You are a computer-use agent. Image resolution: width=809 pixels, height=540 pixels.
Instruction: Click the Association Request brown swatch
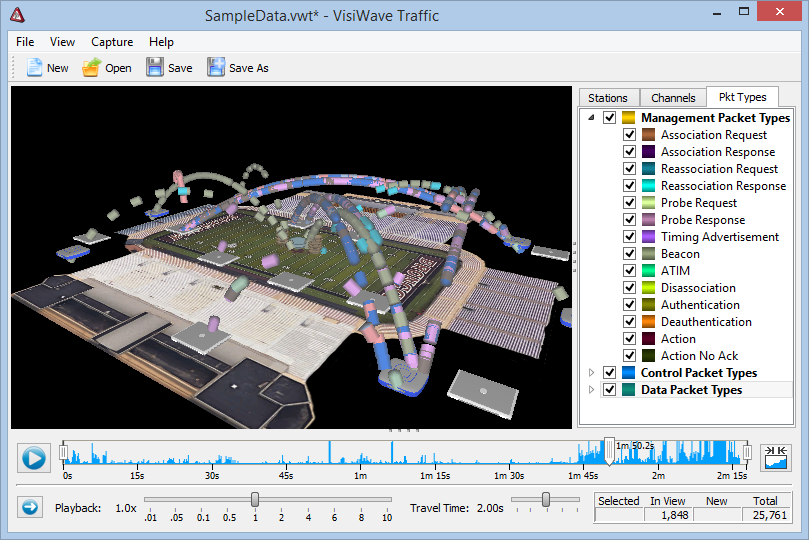(x=648, y=135)
